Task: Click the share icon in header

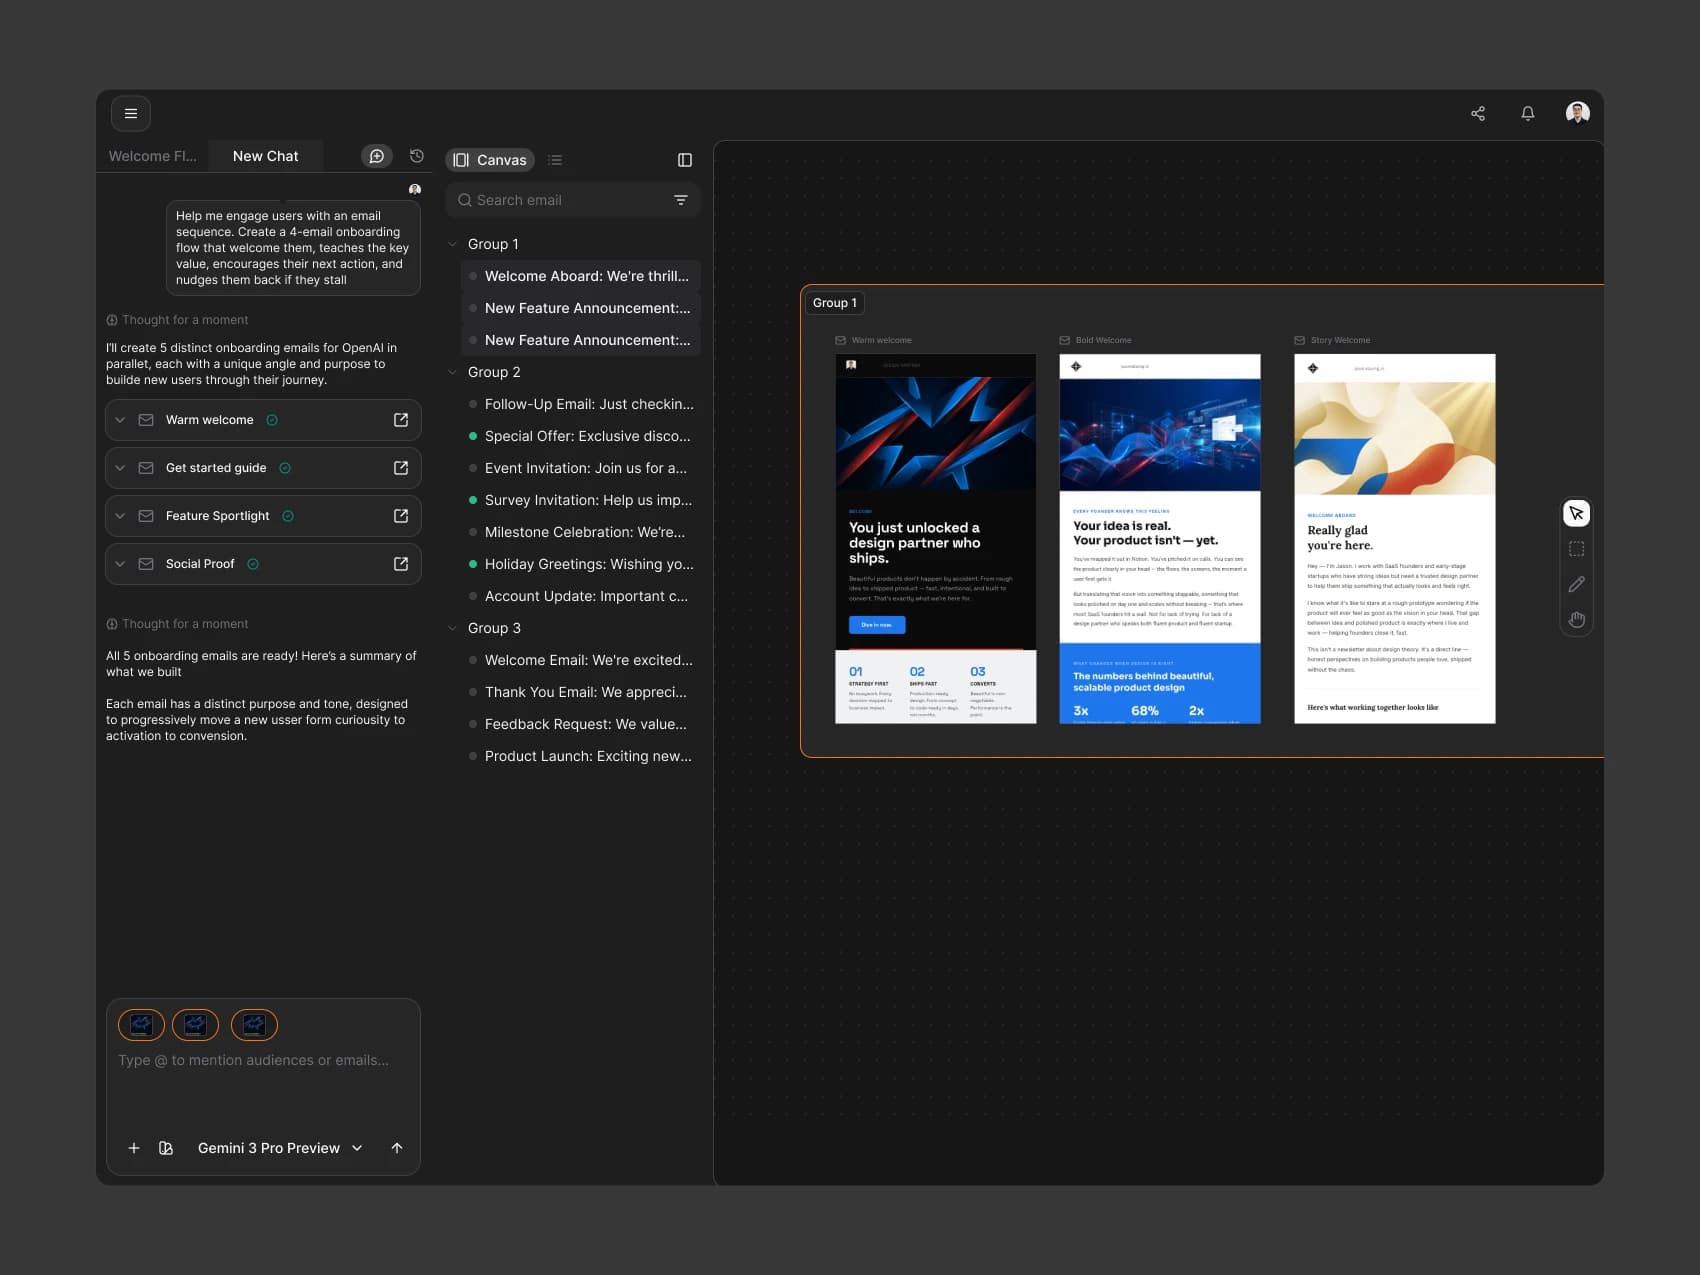Action: pos(1478,114)
